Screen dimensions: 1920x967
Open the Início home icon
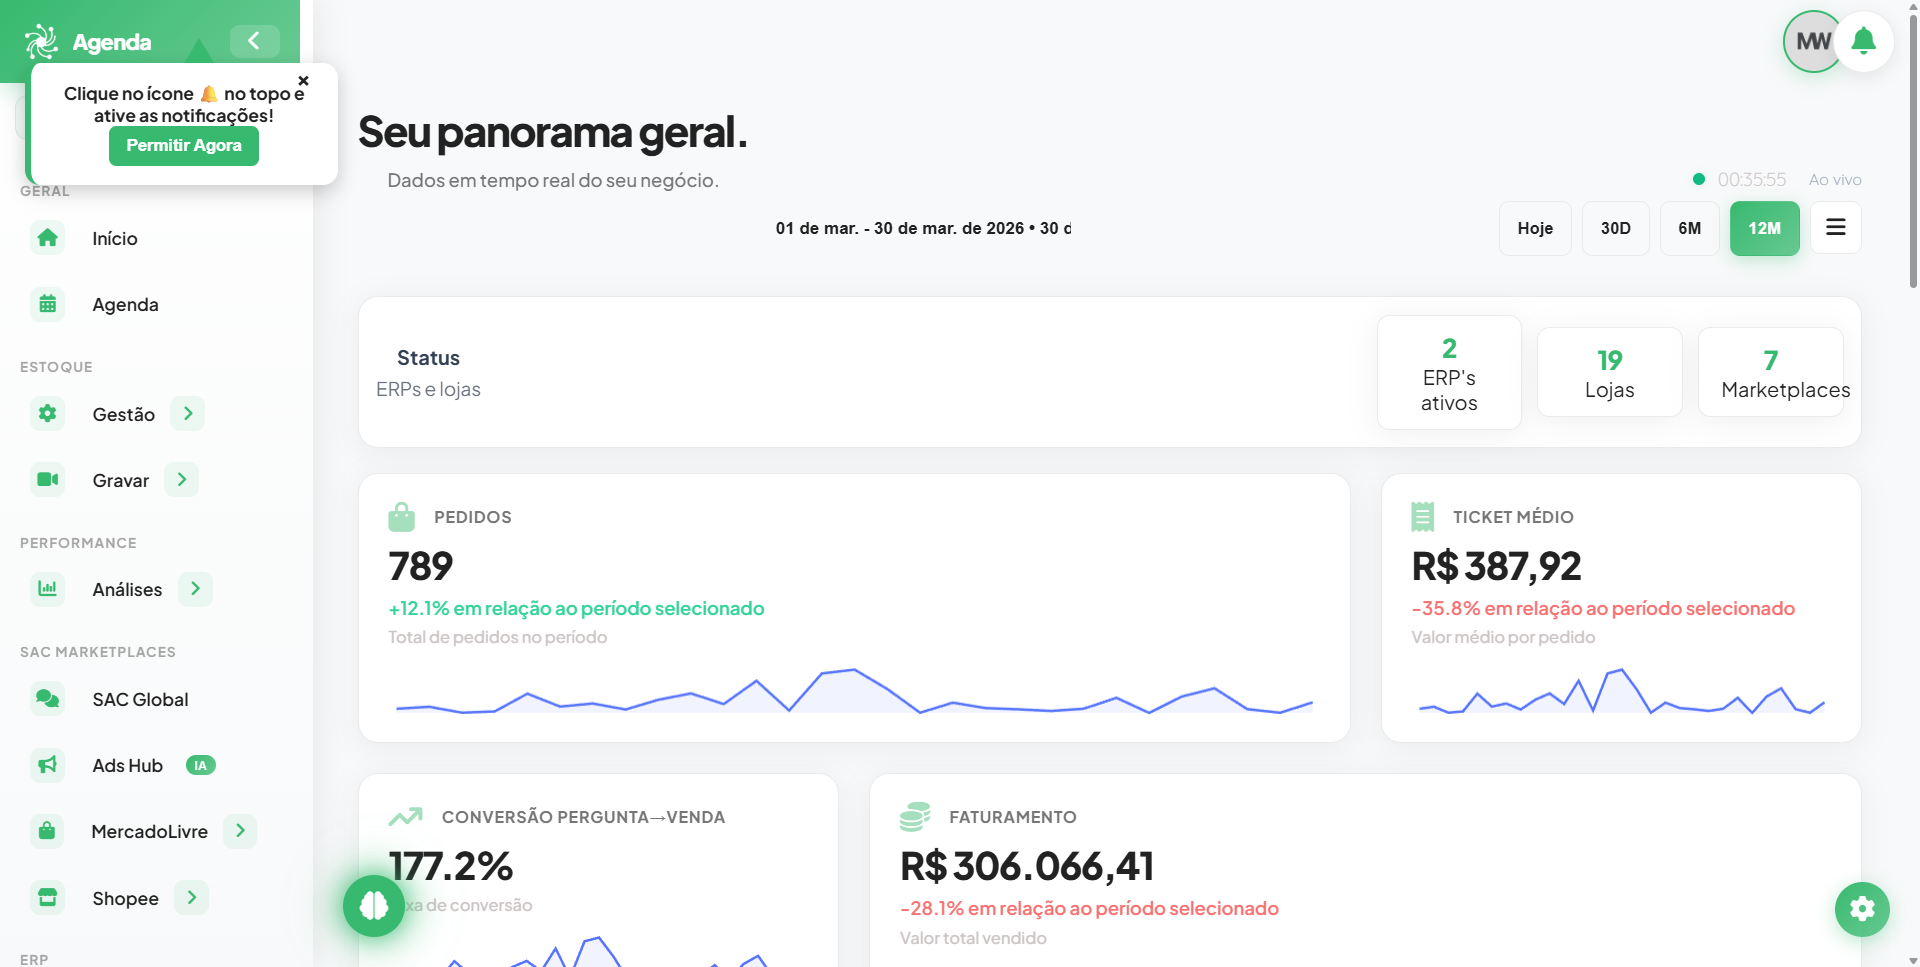[47, 238]
